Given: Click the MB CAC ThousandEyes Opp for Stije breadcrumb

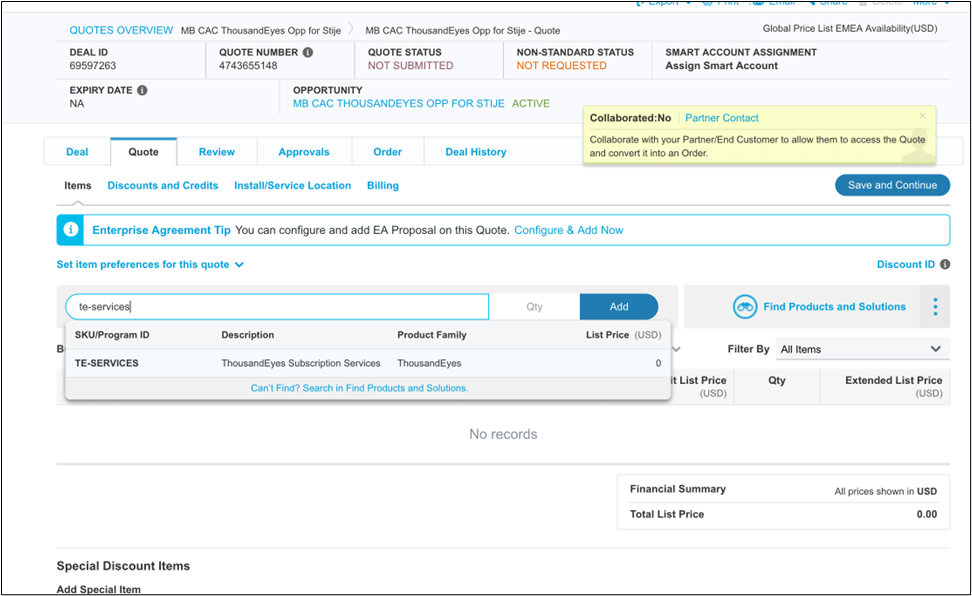Looking at the screenshot, I should point(261,30).
